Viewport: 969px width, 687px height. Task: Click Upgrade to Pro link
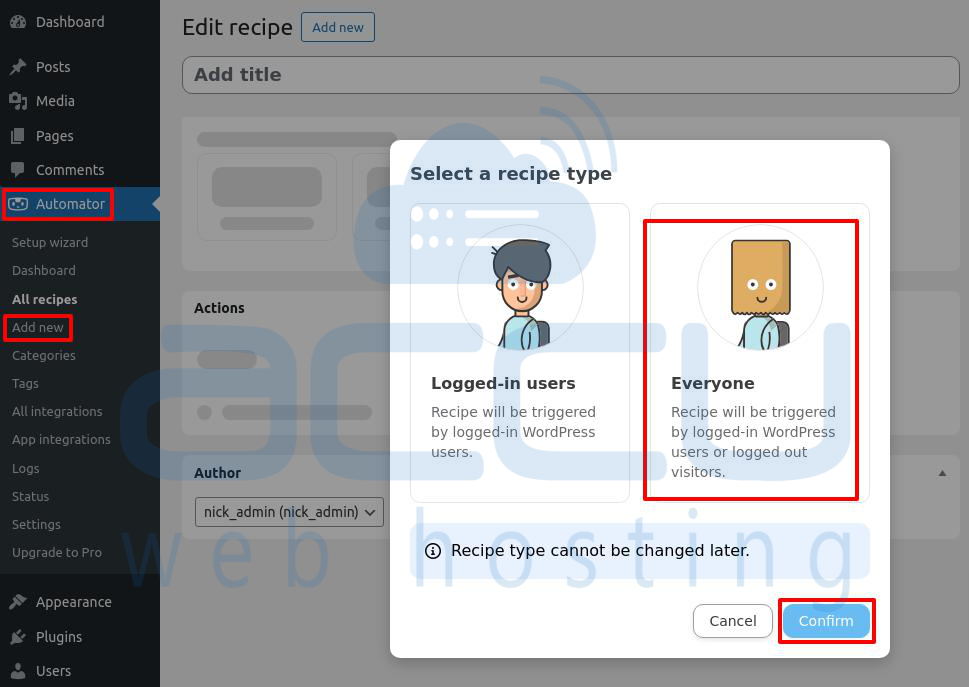click(57, 552)
